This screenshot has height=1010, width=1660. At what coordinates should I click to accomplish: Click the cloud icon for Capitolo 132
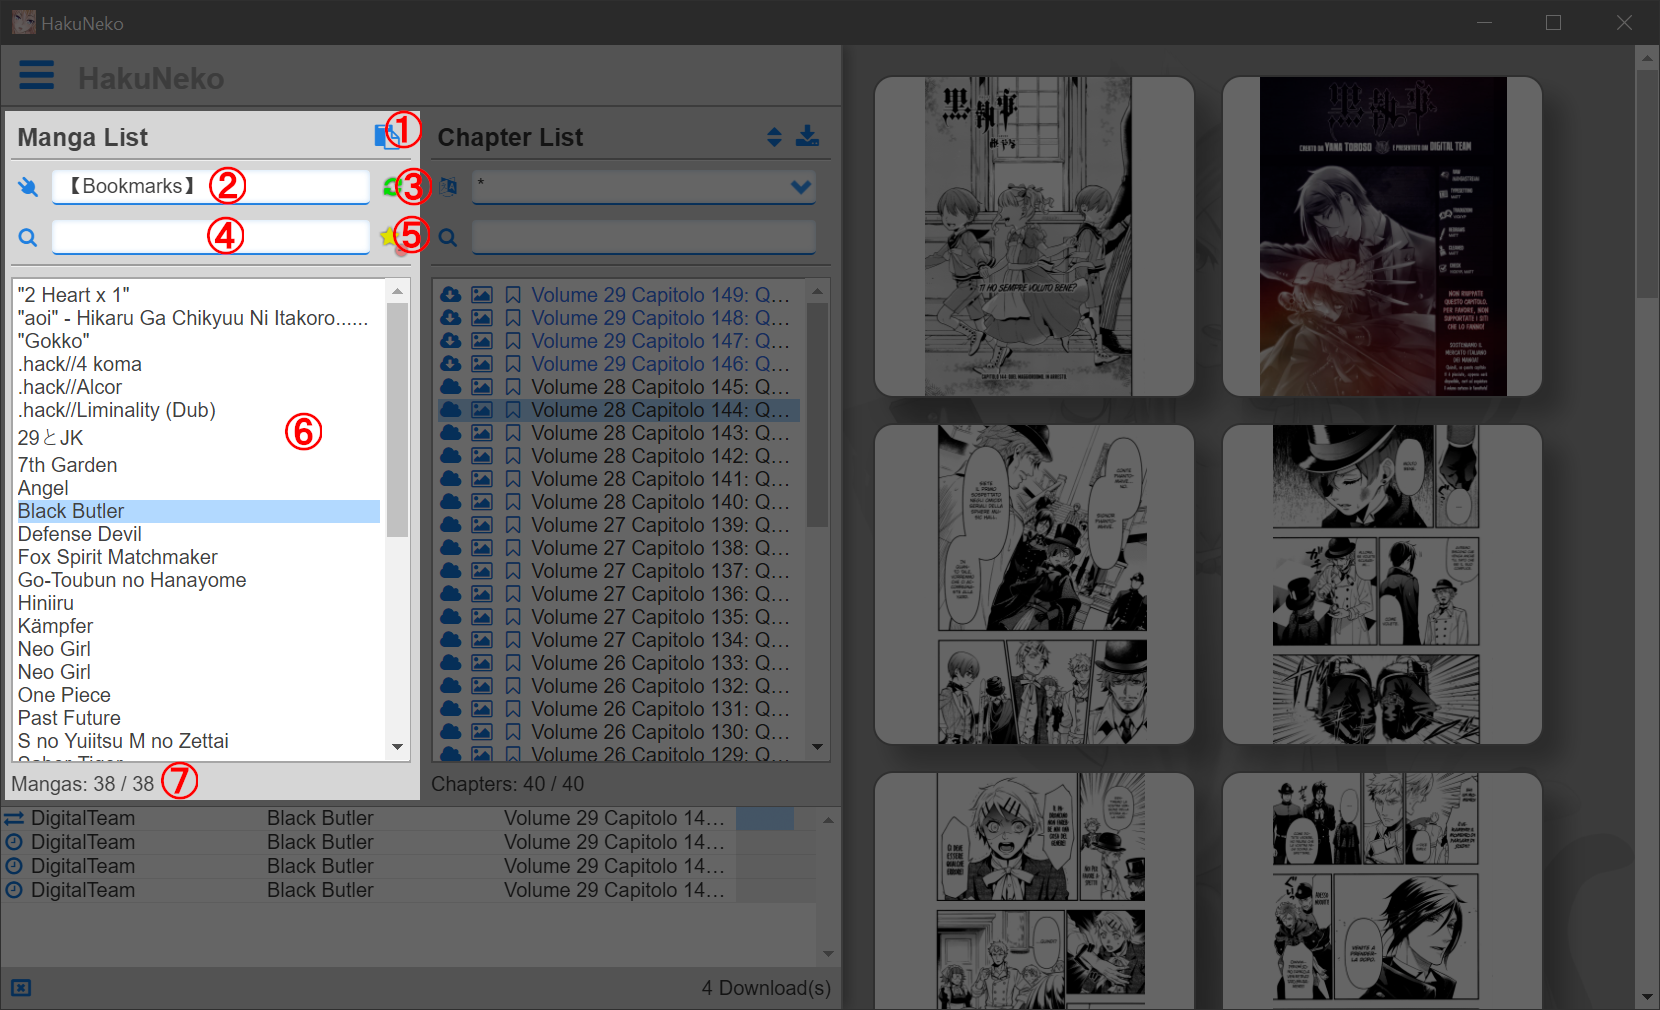pyautogui.click(x=451, y=686)
